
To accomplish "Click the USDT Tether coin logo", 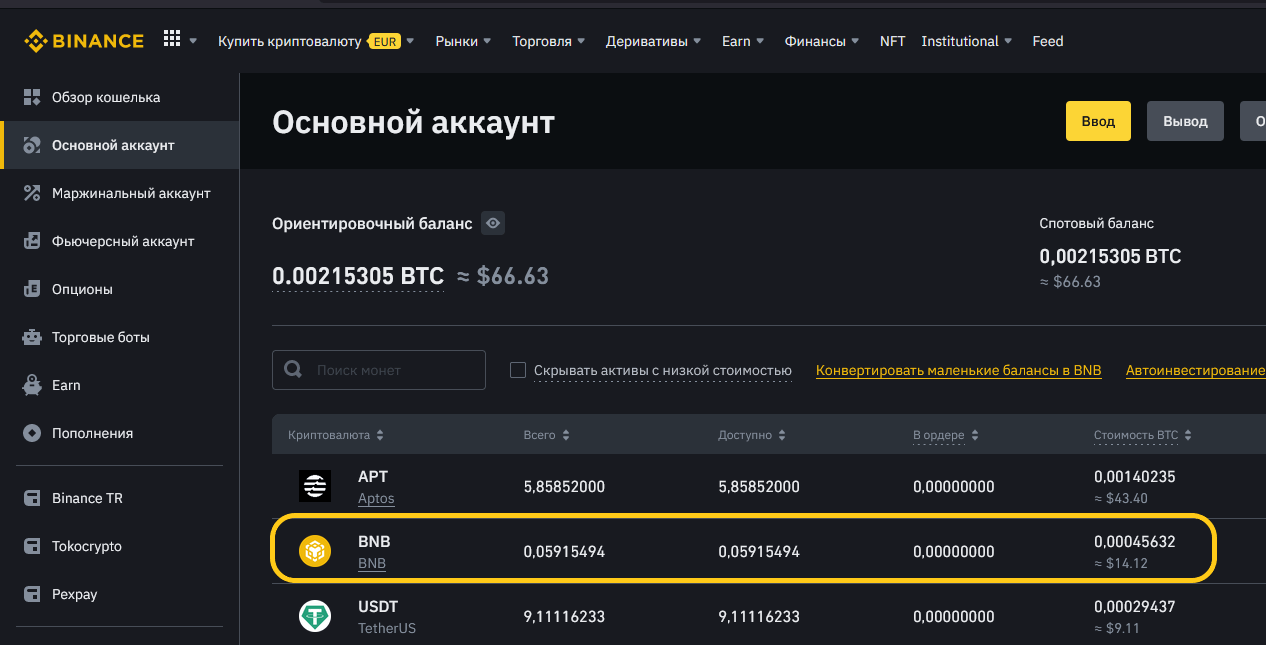I will coord(315,616).
